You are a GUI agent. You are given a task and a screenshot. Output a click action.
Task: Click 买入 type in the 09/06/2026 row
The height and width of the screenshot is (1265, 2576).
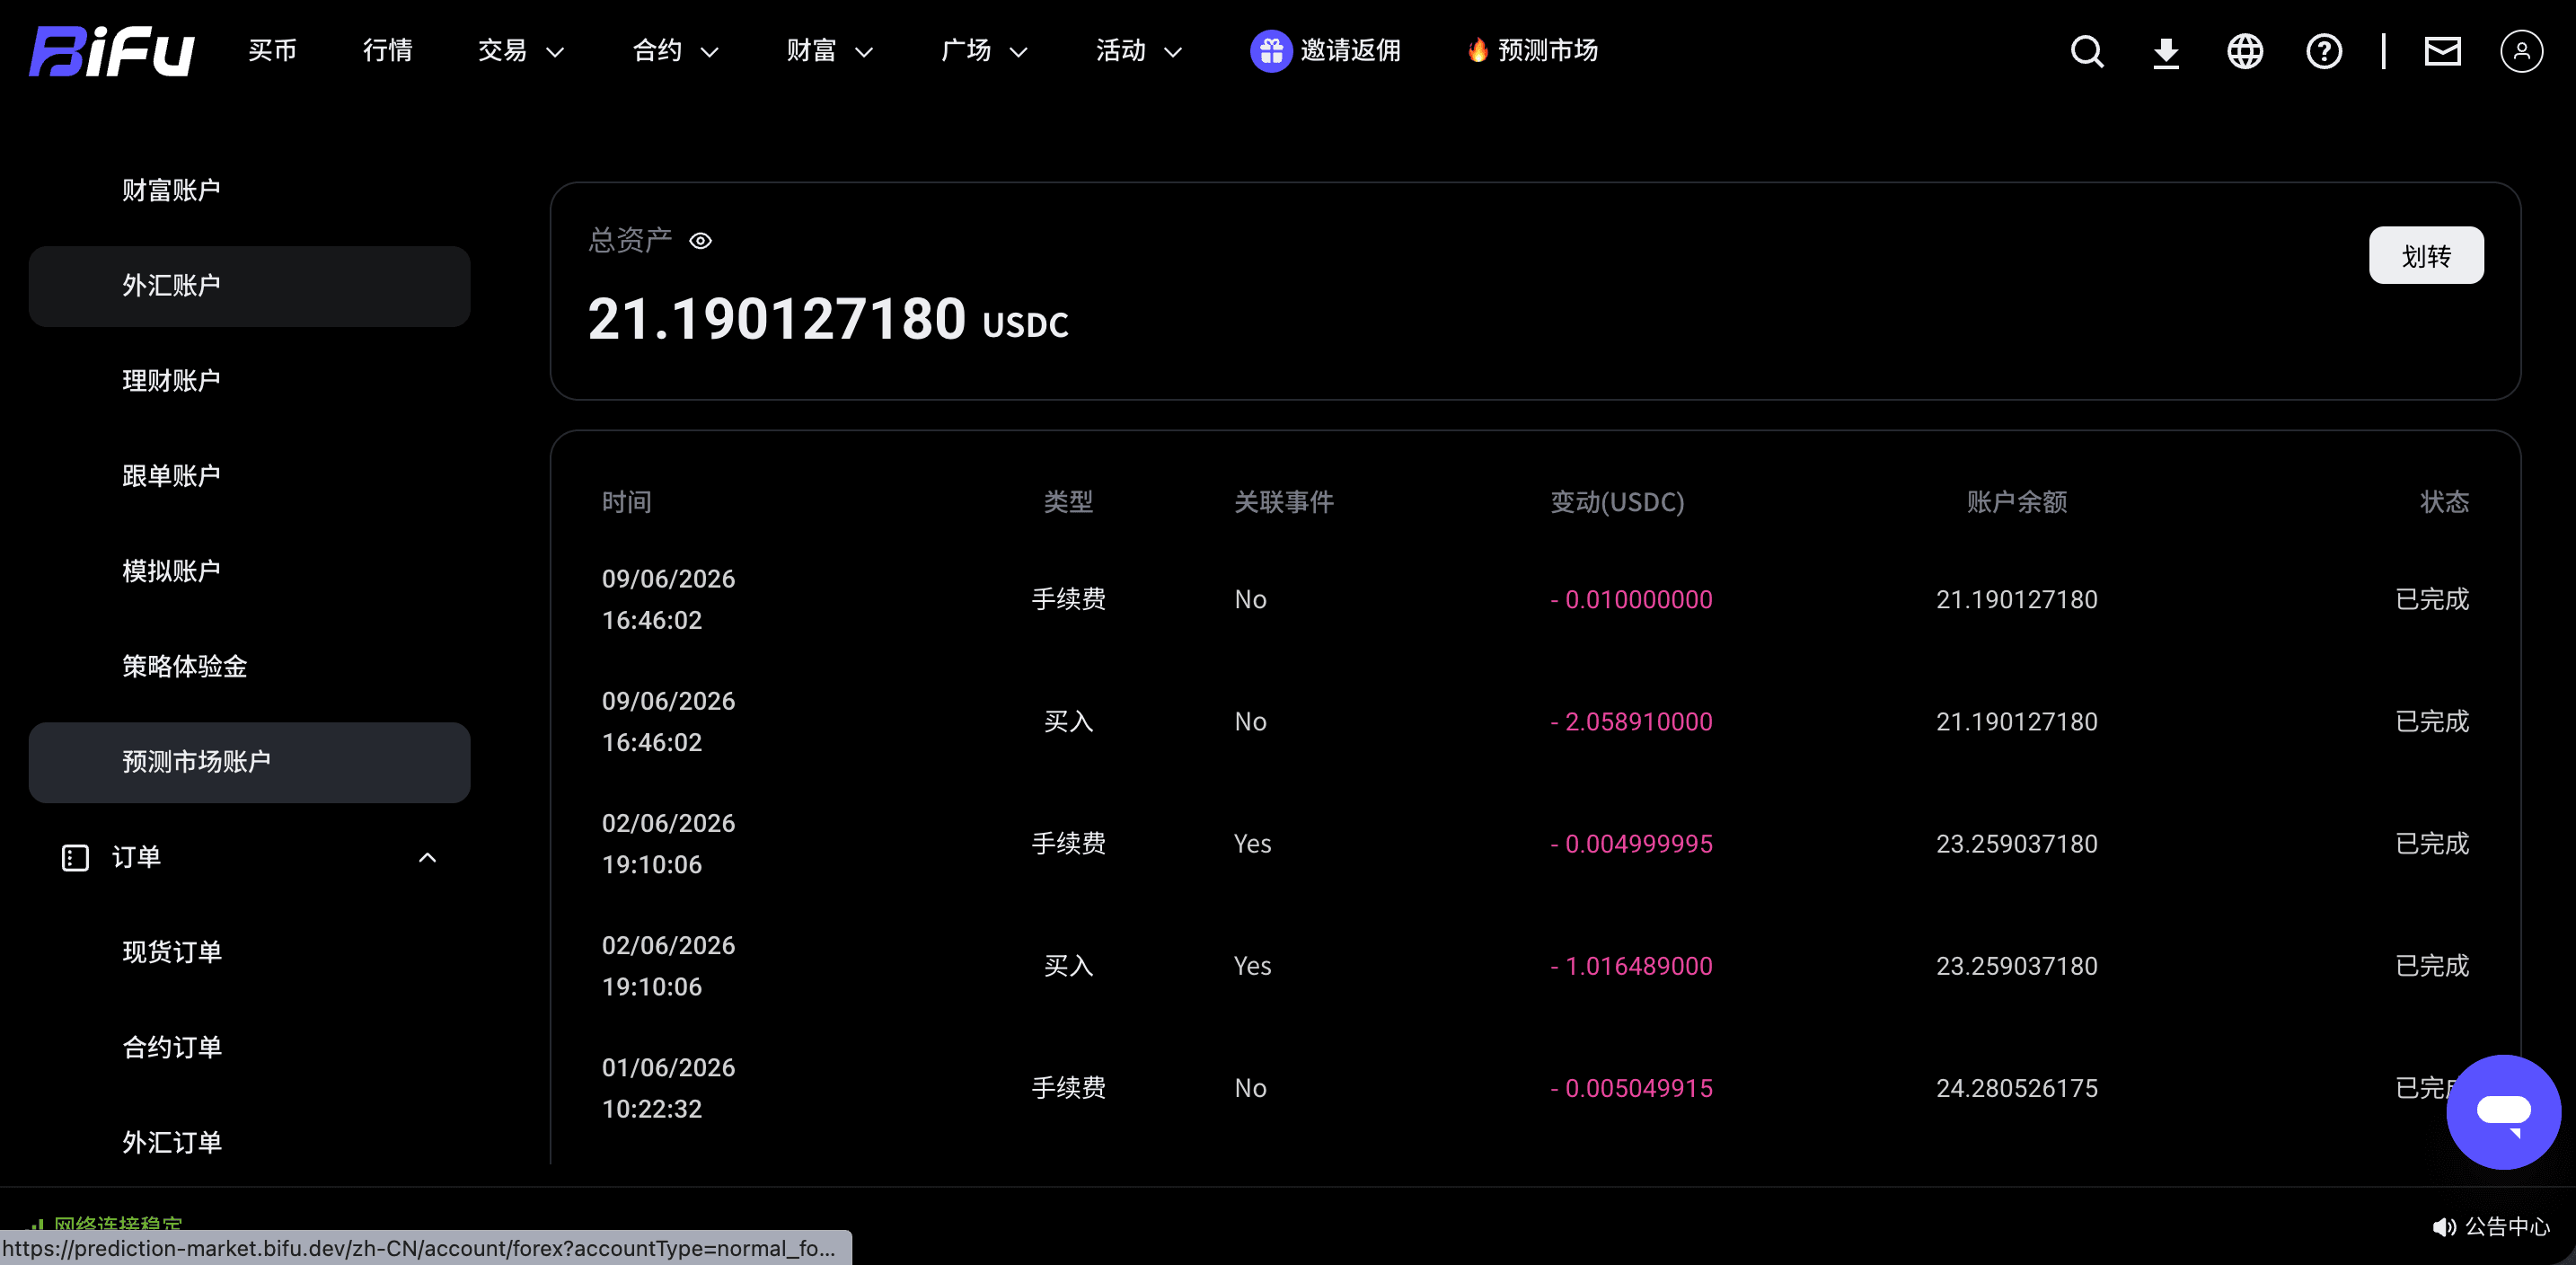pyautogui.click(x=1068, y=722)
